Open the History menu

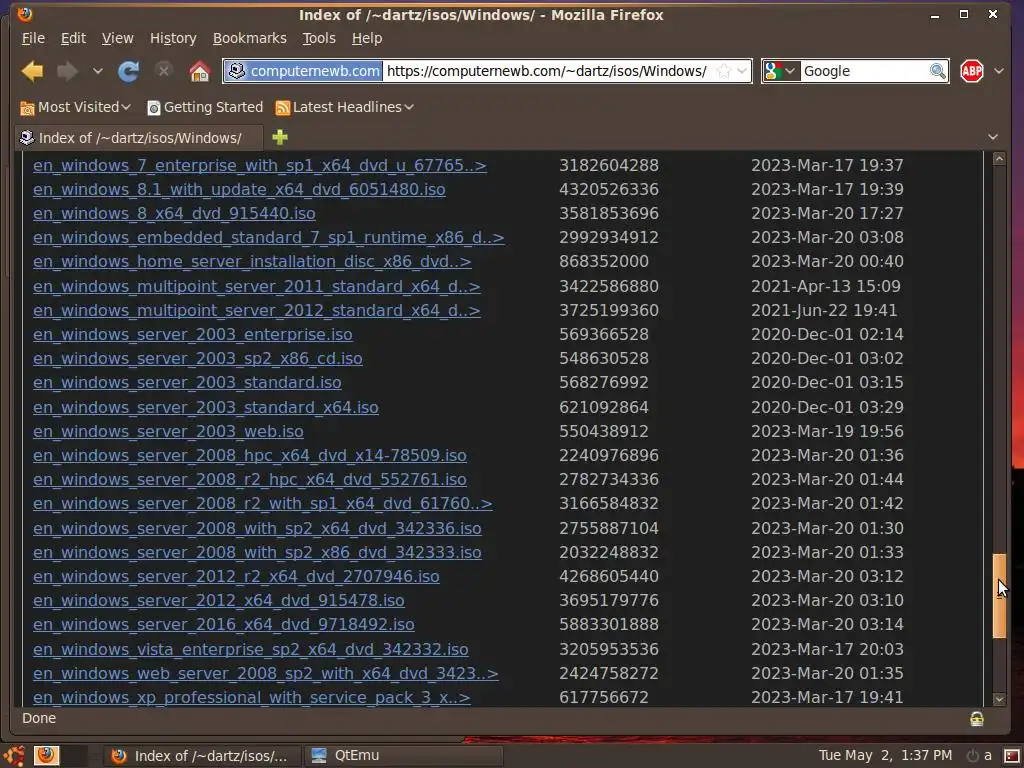tap(173, 39)
